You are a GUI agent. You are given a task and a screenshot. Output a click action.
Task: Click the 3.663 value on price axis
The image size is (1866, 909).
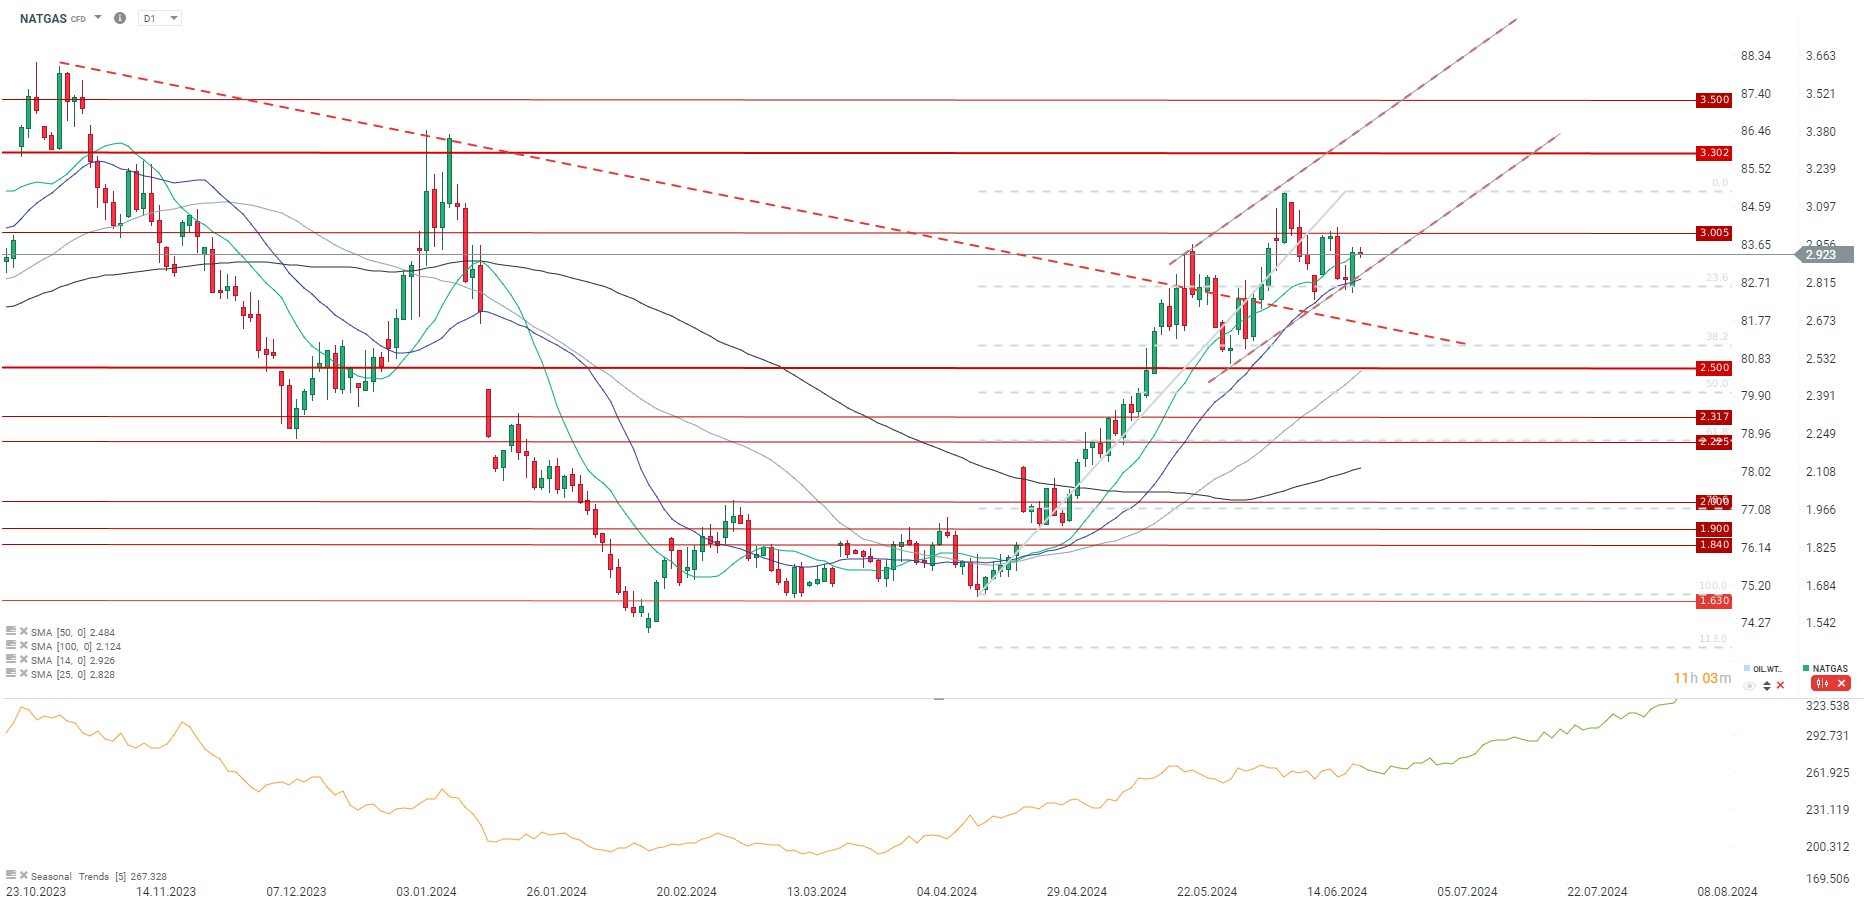tap(1821, 56)
